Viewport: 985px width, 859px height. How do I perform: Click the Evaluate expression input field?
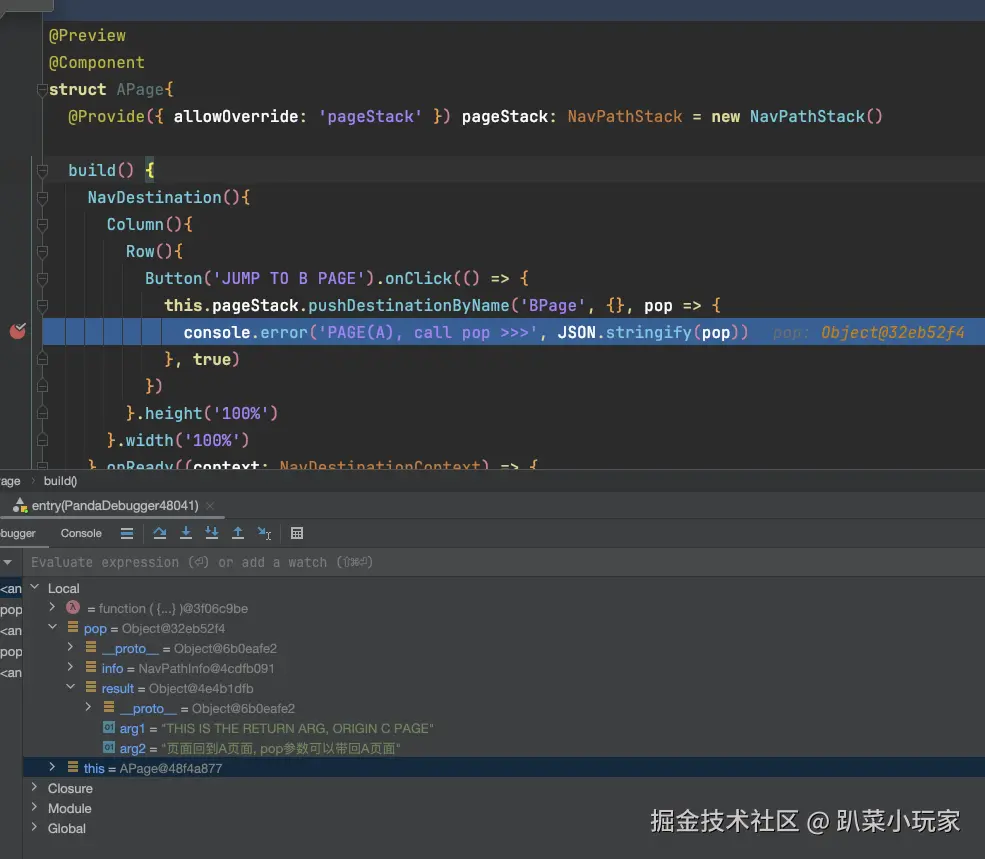tap(200, 562)
